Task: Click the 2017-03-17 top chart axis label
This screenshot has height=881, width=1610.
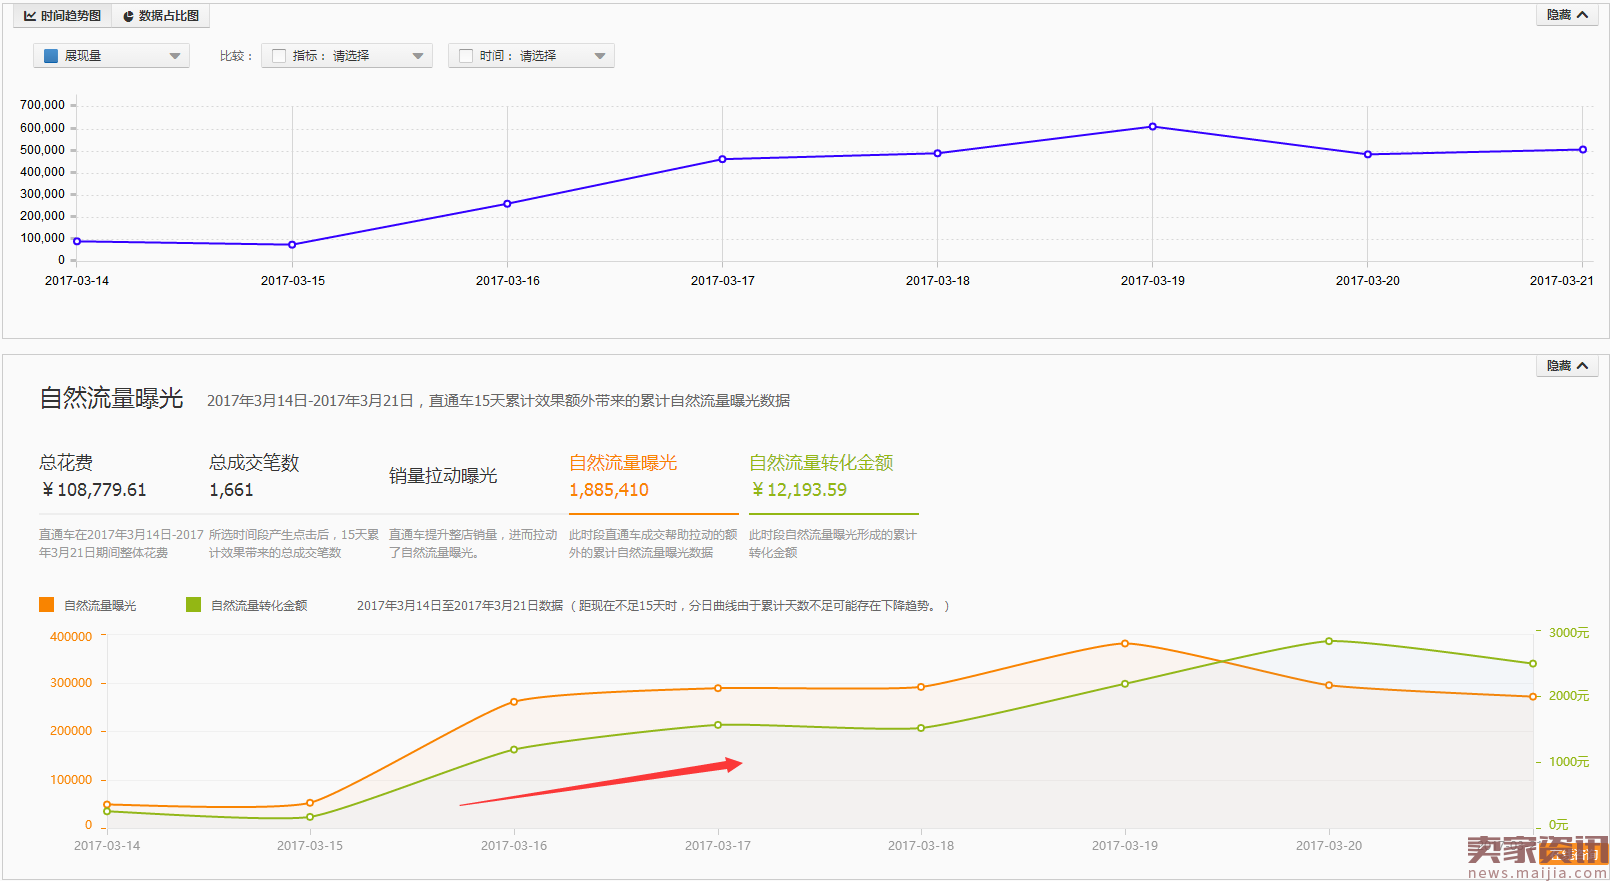Action: tap(723, 281)
